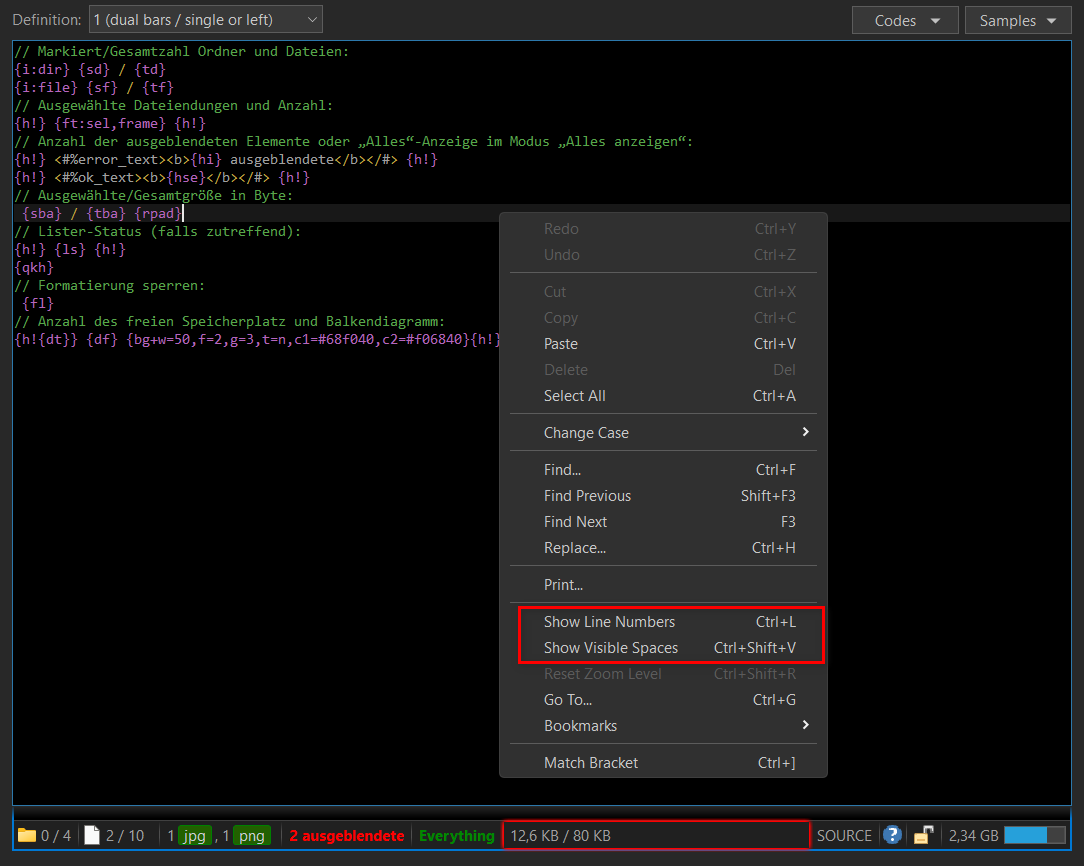
Task: Click the '12,6 KB / 80 KB' size field
Action: [x=655, y=836]
